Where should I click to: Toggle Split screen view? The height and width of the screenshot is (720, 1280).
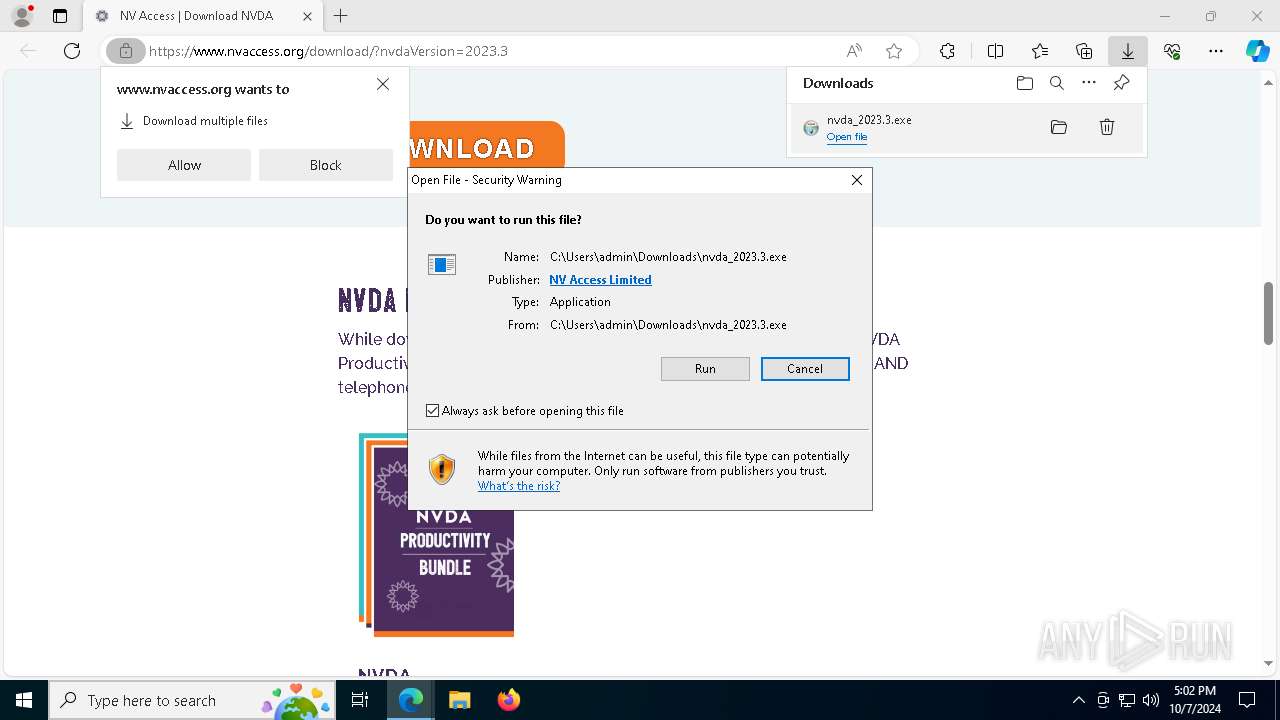point(996,51)
